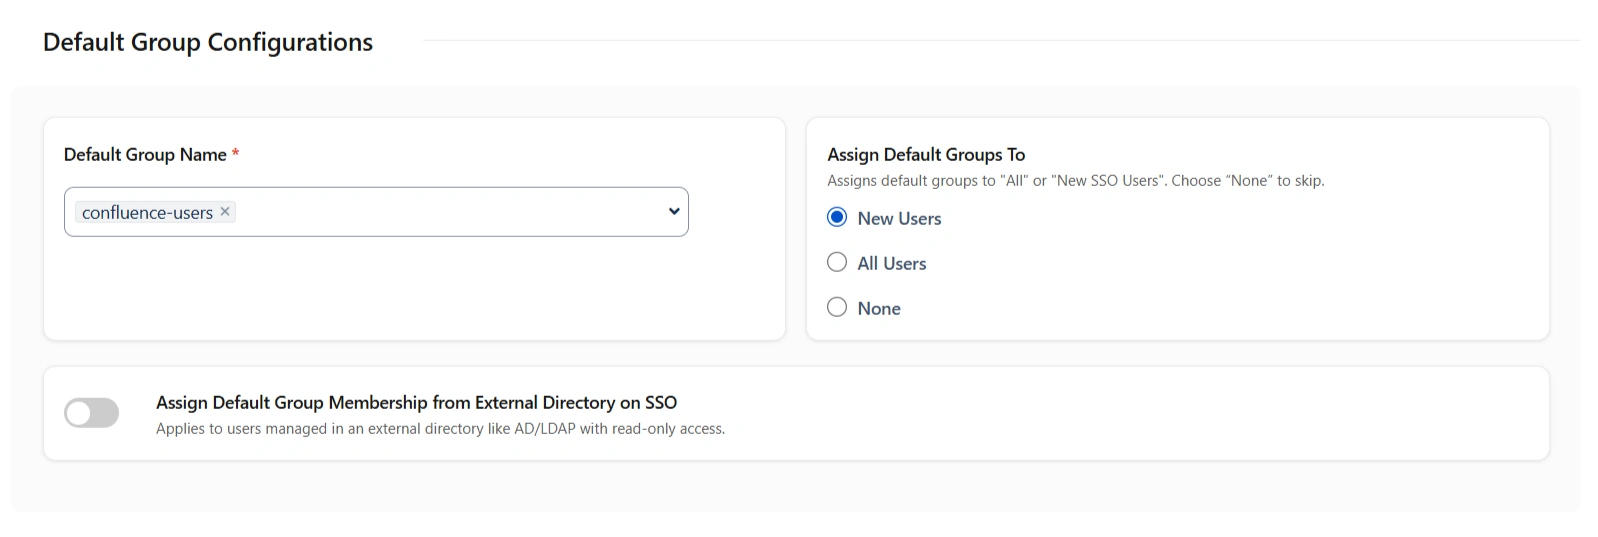The height and width of the screenshot is (537, 1598).
Task: Click the confluence-users tag text
Action: 147,212
